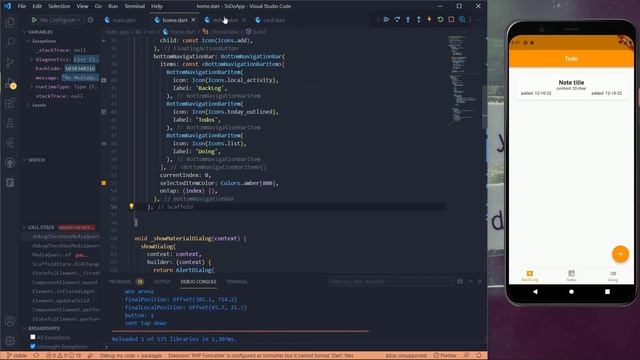Step Over in debug toolbar
Image resolution: width=640 pixels, height=360 pixels.
coord(397,20)
